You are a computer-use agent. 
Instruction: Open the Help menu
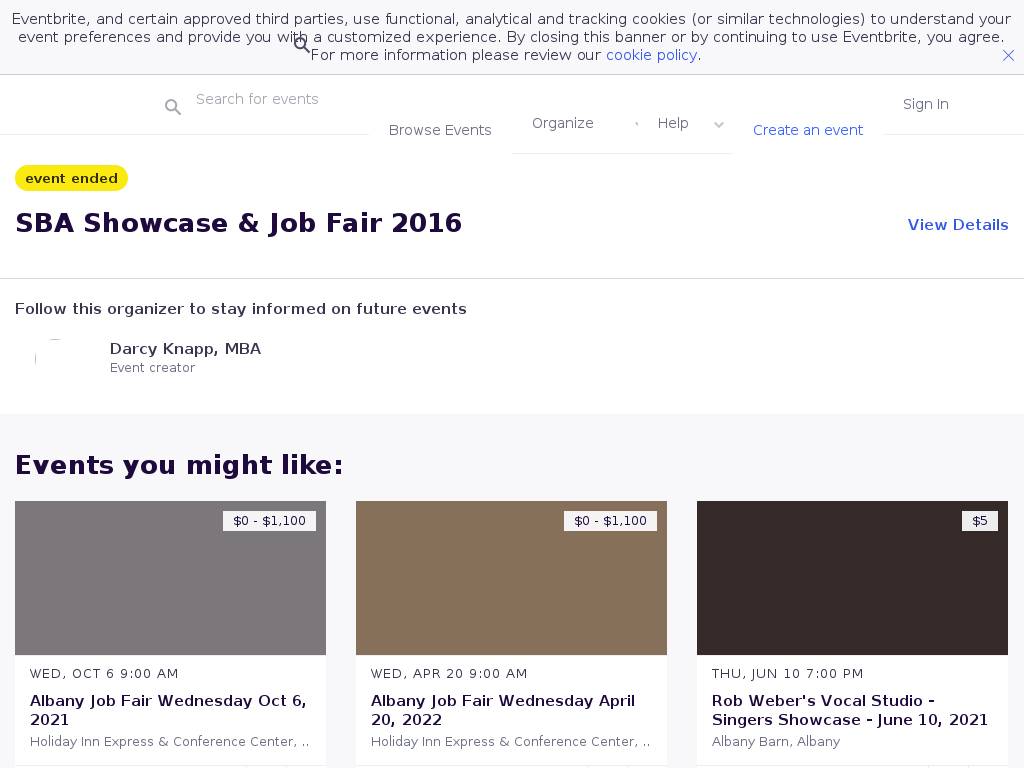673,123
